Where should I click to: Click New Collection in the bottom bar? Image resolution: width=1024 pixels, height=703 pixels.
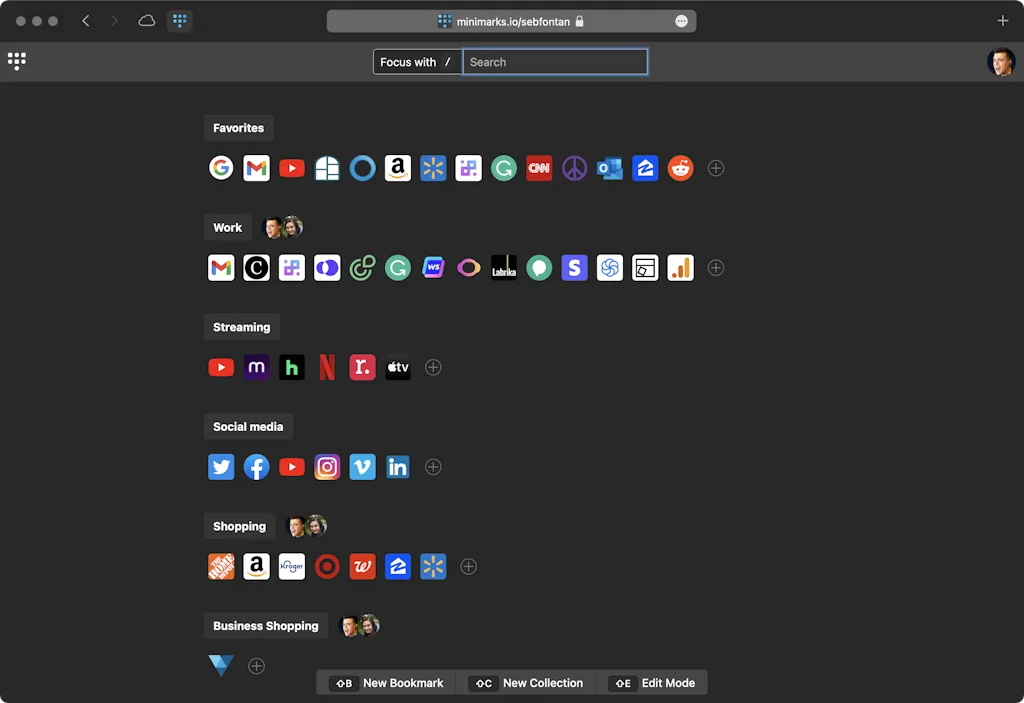526,683
